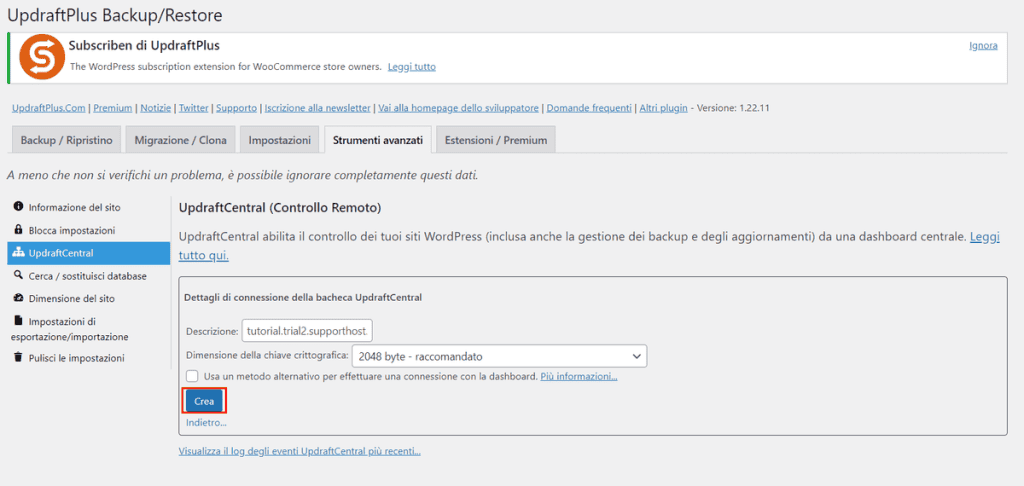
Task: Click Vai alla homepage dello sviluppatore
Action: (458, 108)
